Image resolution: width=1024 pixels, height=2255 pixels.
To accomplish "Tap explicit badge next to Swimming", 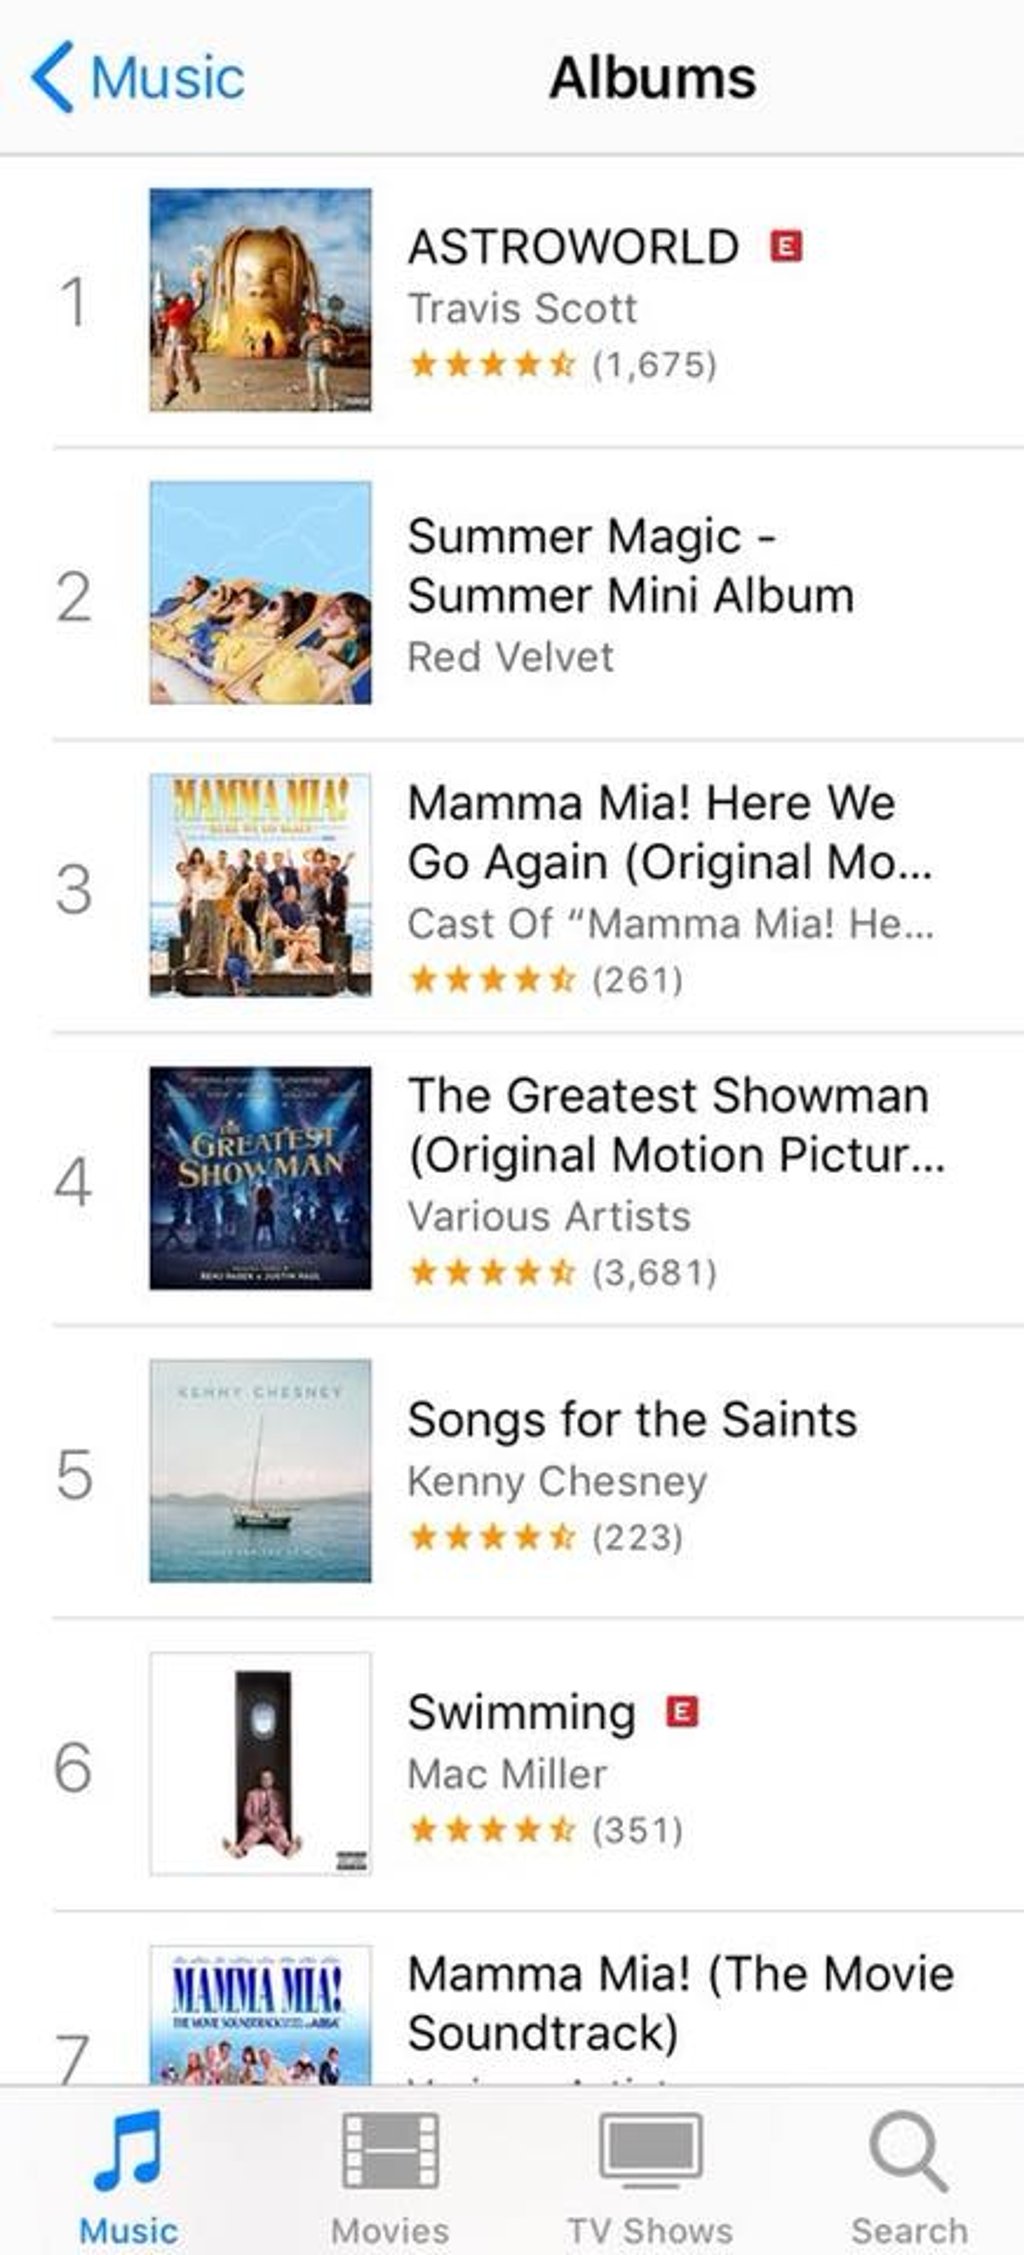I will pos(682,1712).
